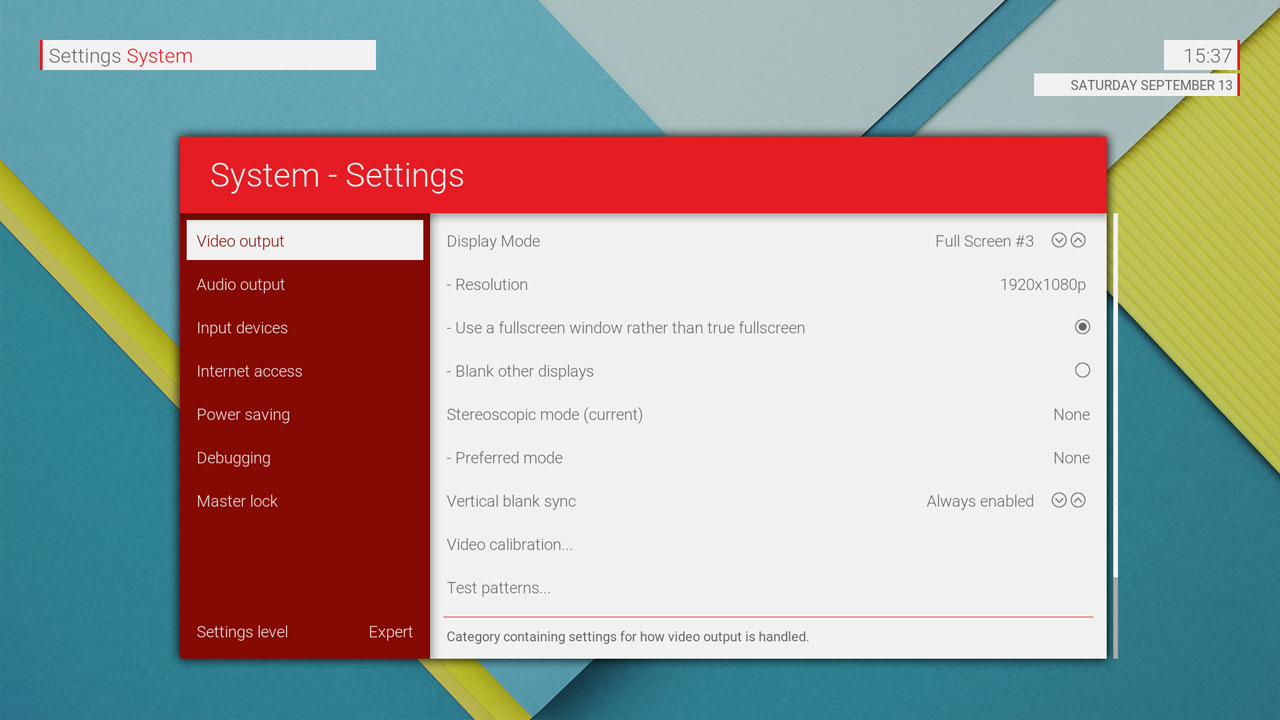Select the Video output category
The image size is (1280, 720).
pos(304,241)
